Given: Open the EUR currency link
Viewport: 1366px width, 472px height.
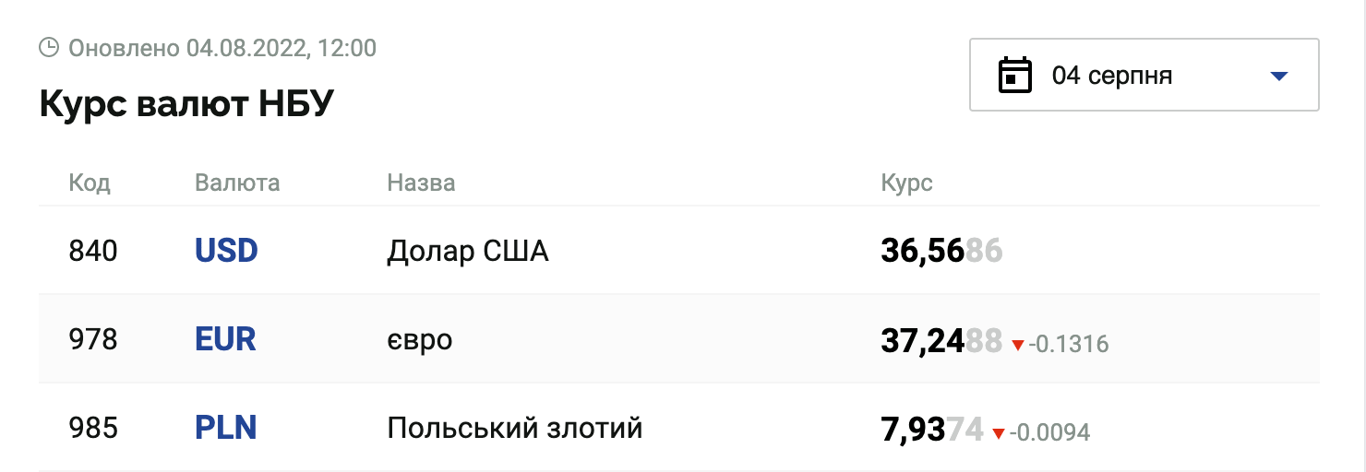Looking at the screenshot, I should (225, 340).
